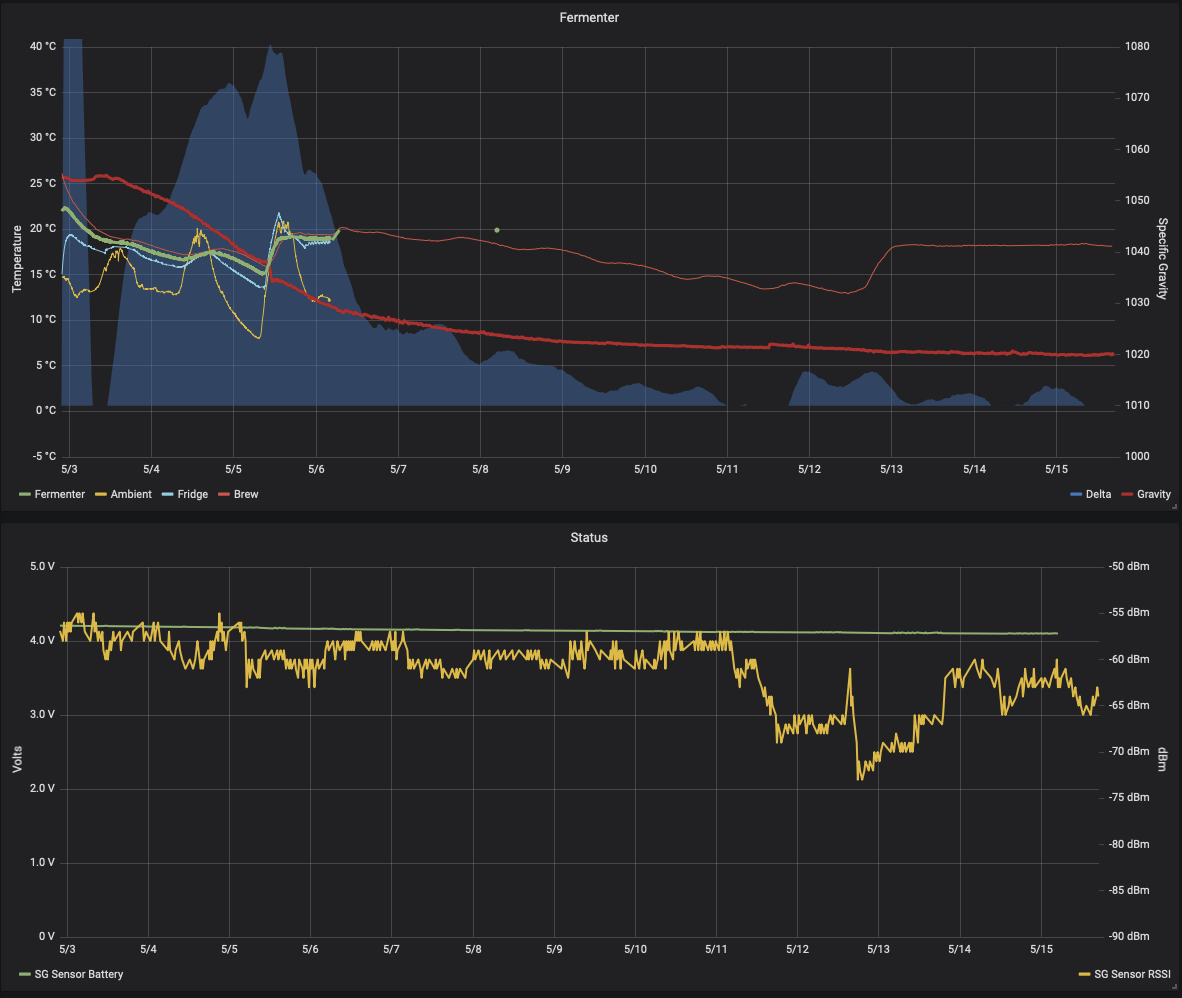1182x998 pixels.
Task: Toggle the SG Sensor Battery legend label
Action: pyautogui.click(x=78, y=974)
